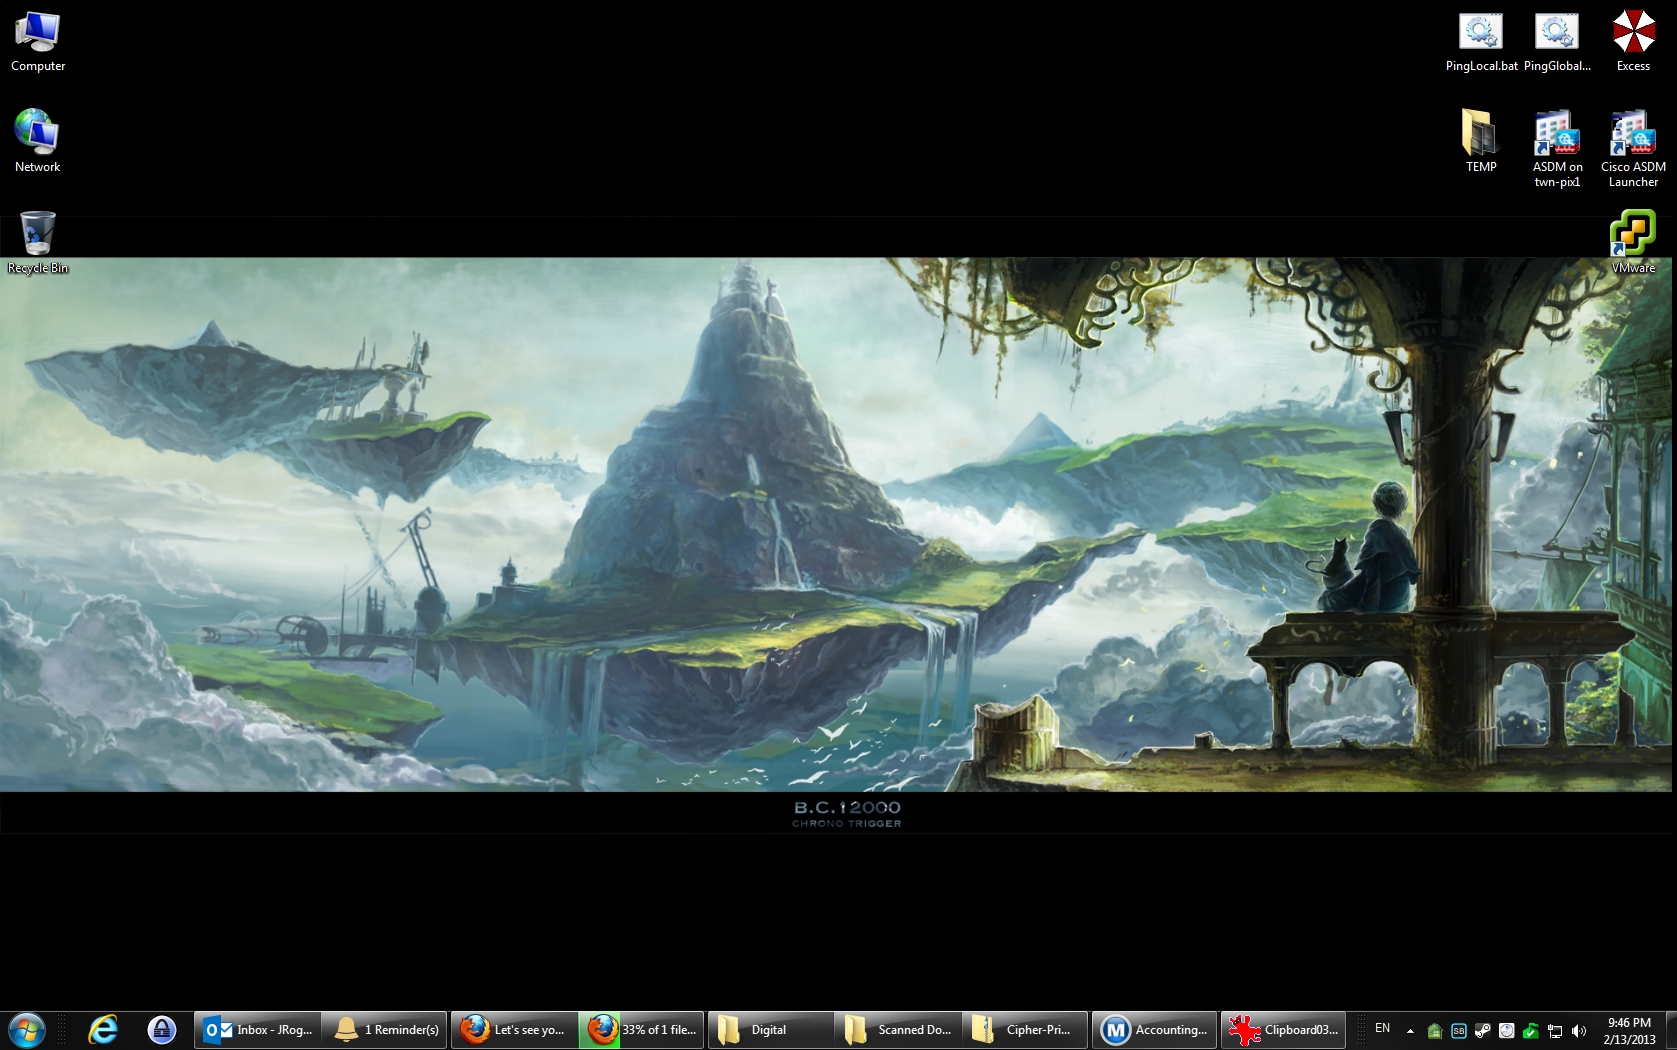Switch to the Accounting... taskbar window
Image resolution: width=1677 pixels, height=1050 pixels.
(x=1155, y=1030)
